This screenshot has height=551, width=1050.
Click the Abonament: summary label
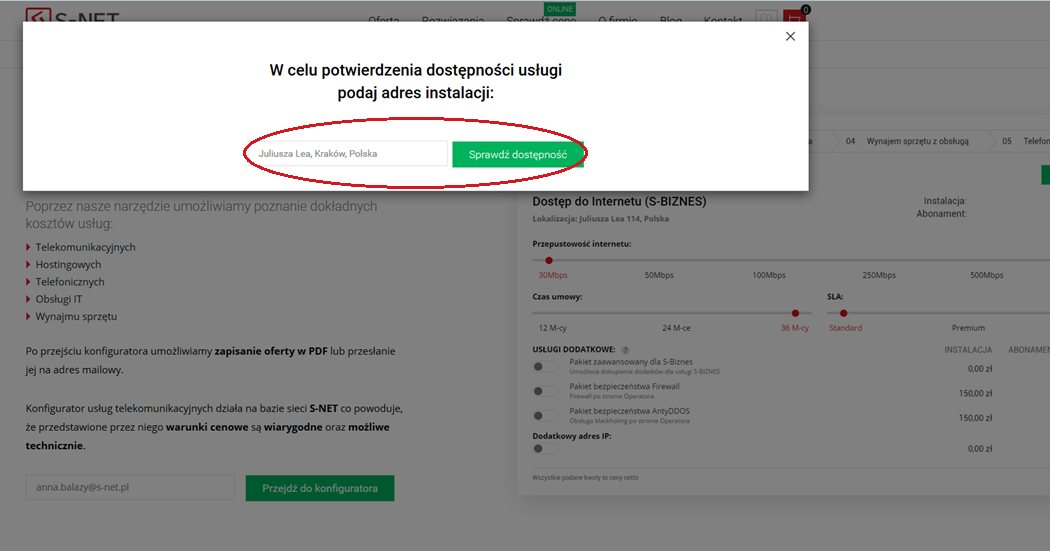(942, 214)
